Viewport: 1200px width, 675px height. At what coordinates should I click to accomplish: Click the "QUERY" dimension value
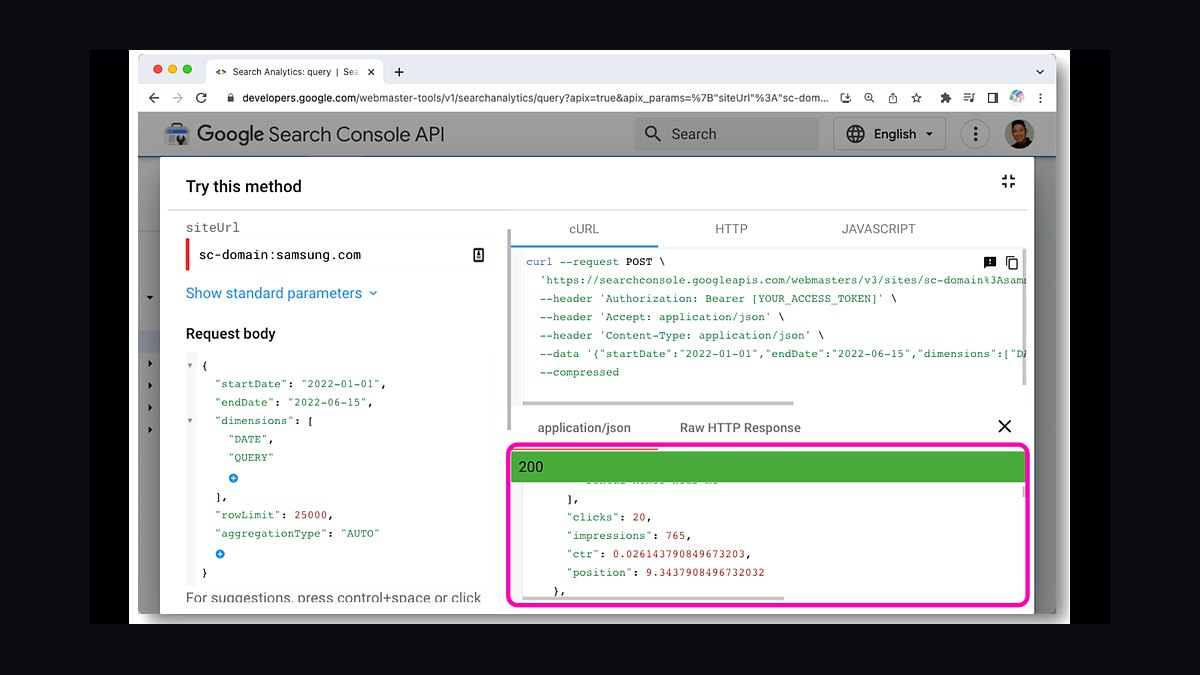pos(250,457)
